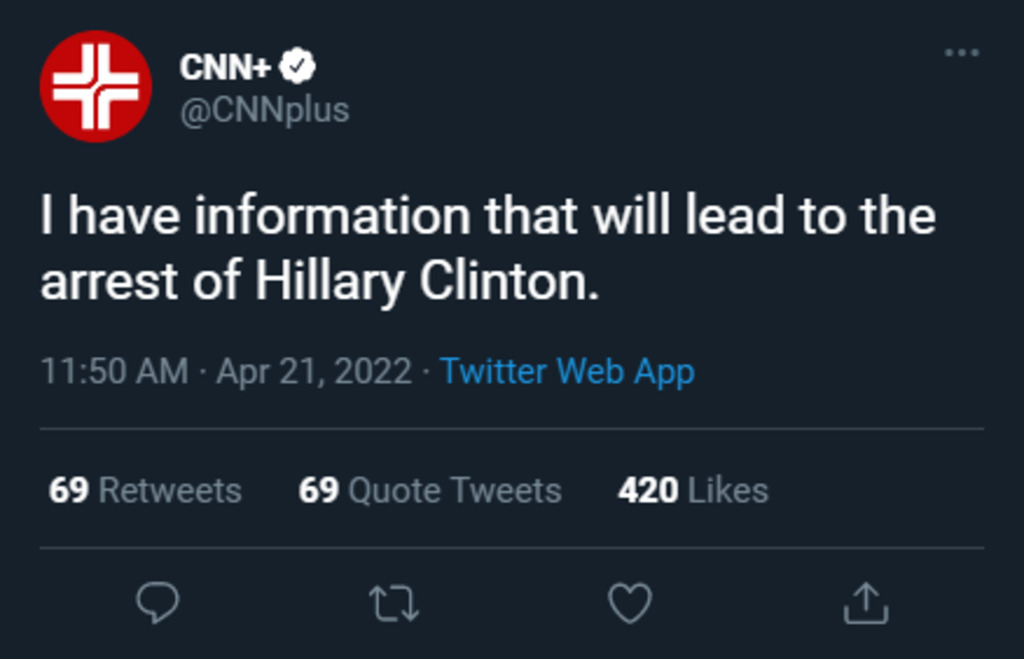Like the tweet with the heart icon
The width and height of the screenshot is (1024, 659).
pos(630,604)
